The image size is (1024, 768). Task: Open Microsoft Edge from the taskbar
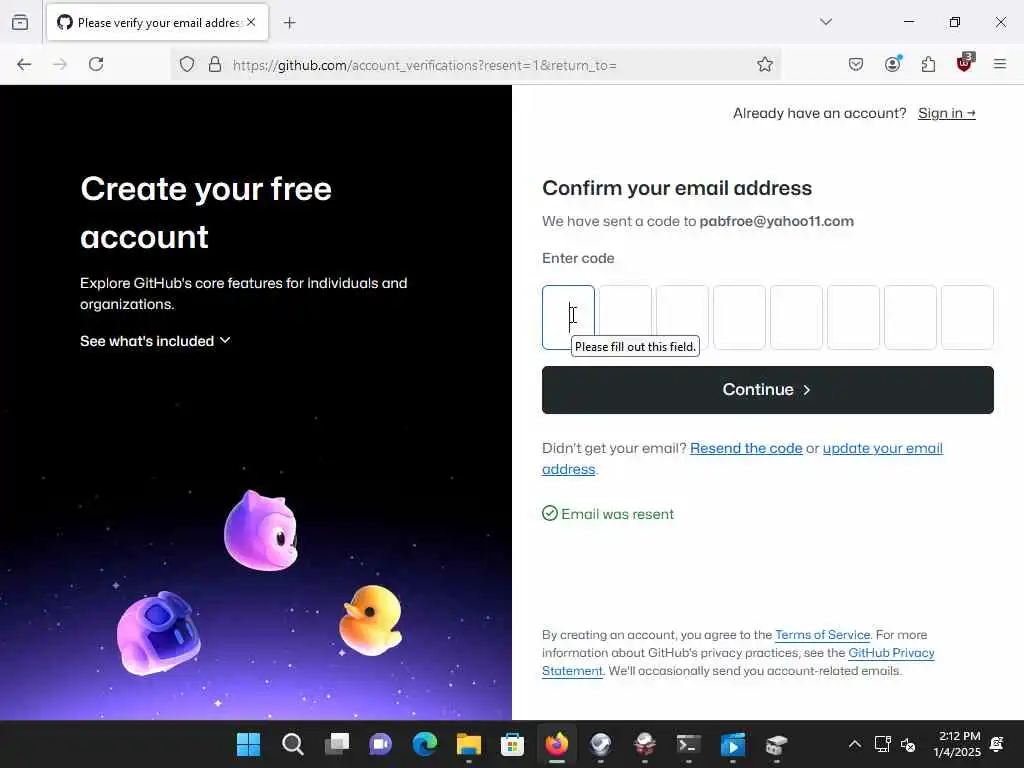(424, 744)
